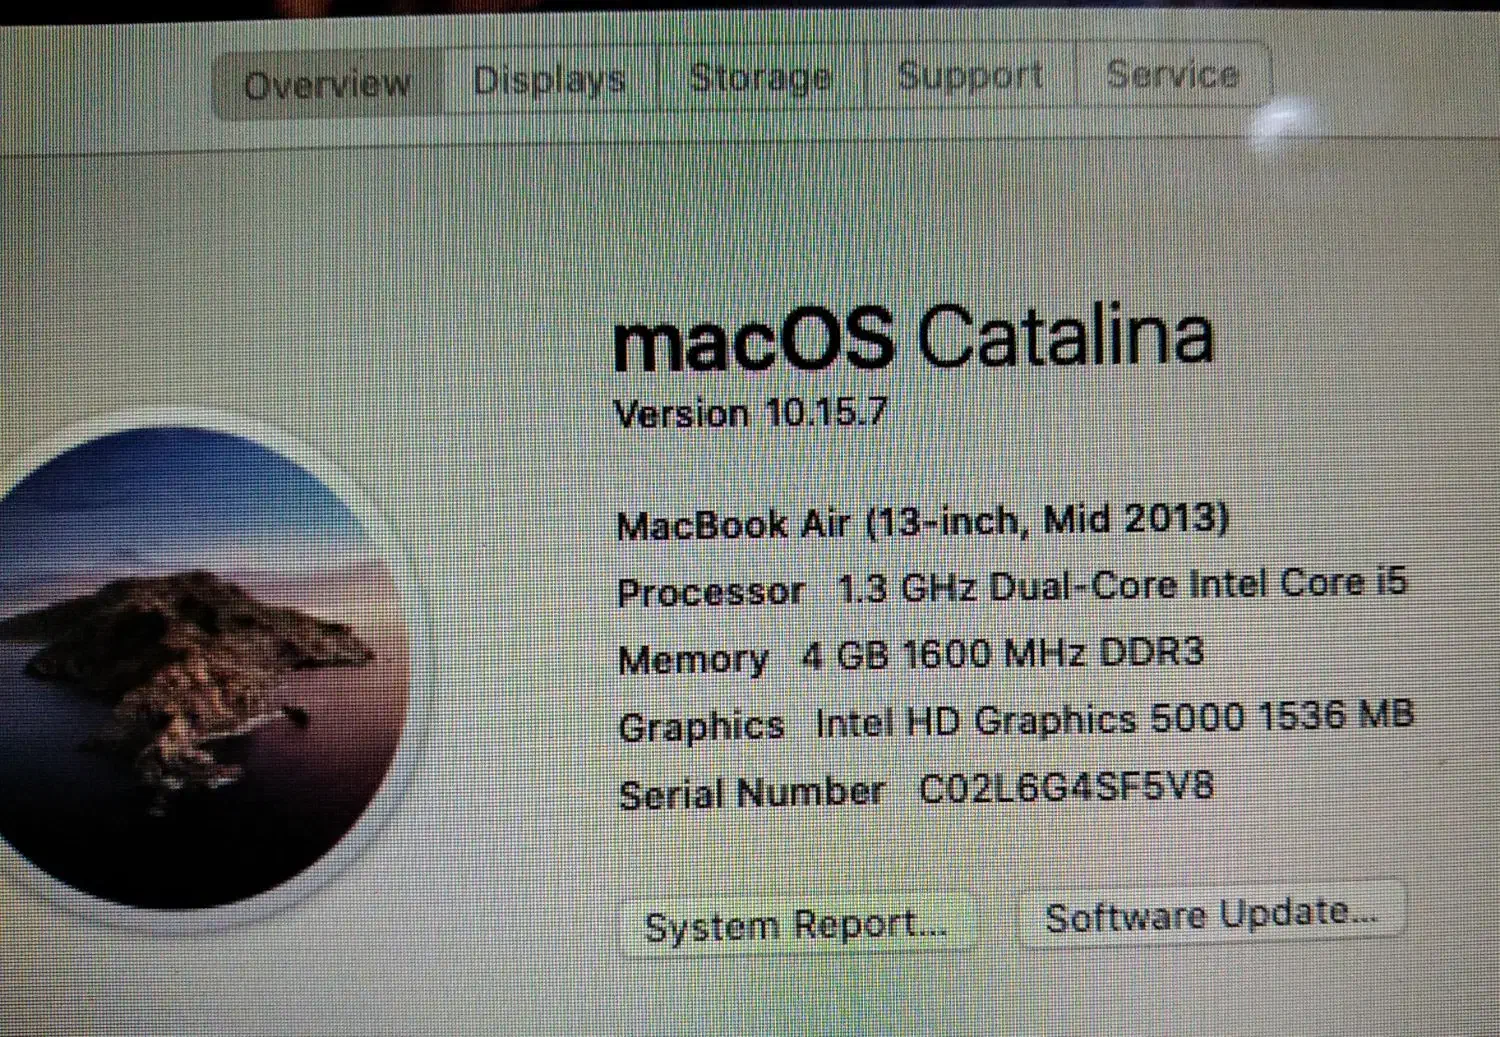Open the Service tab
Screen dimensions: 1500x1037
[x=1172, y=74]
